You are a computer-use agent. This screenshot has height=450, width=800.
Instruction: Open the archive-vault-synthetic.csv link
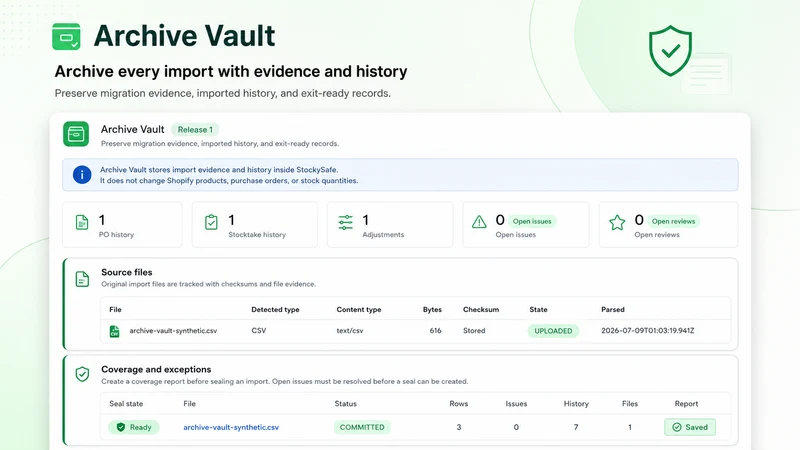tap(231, 427)
